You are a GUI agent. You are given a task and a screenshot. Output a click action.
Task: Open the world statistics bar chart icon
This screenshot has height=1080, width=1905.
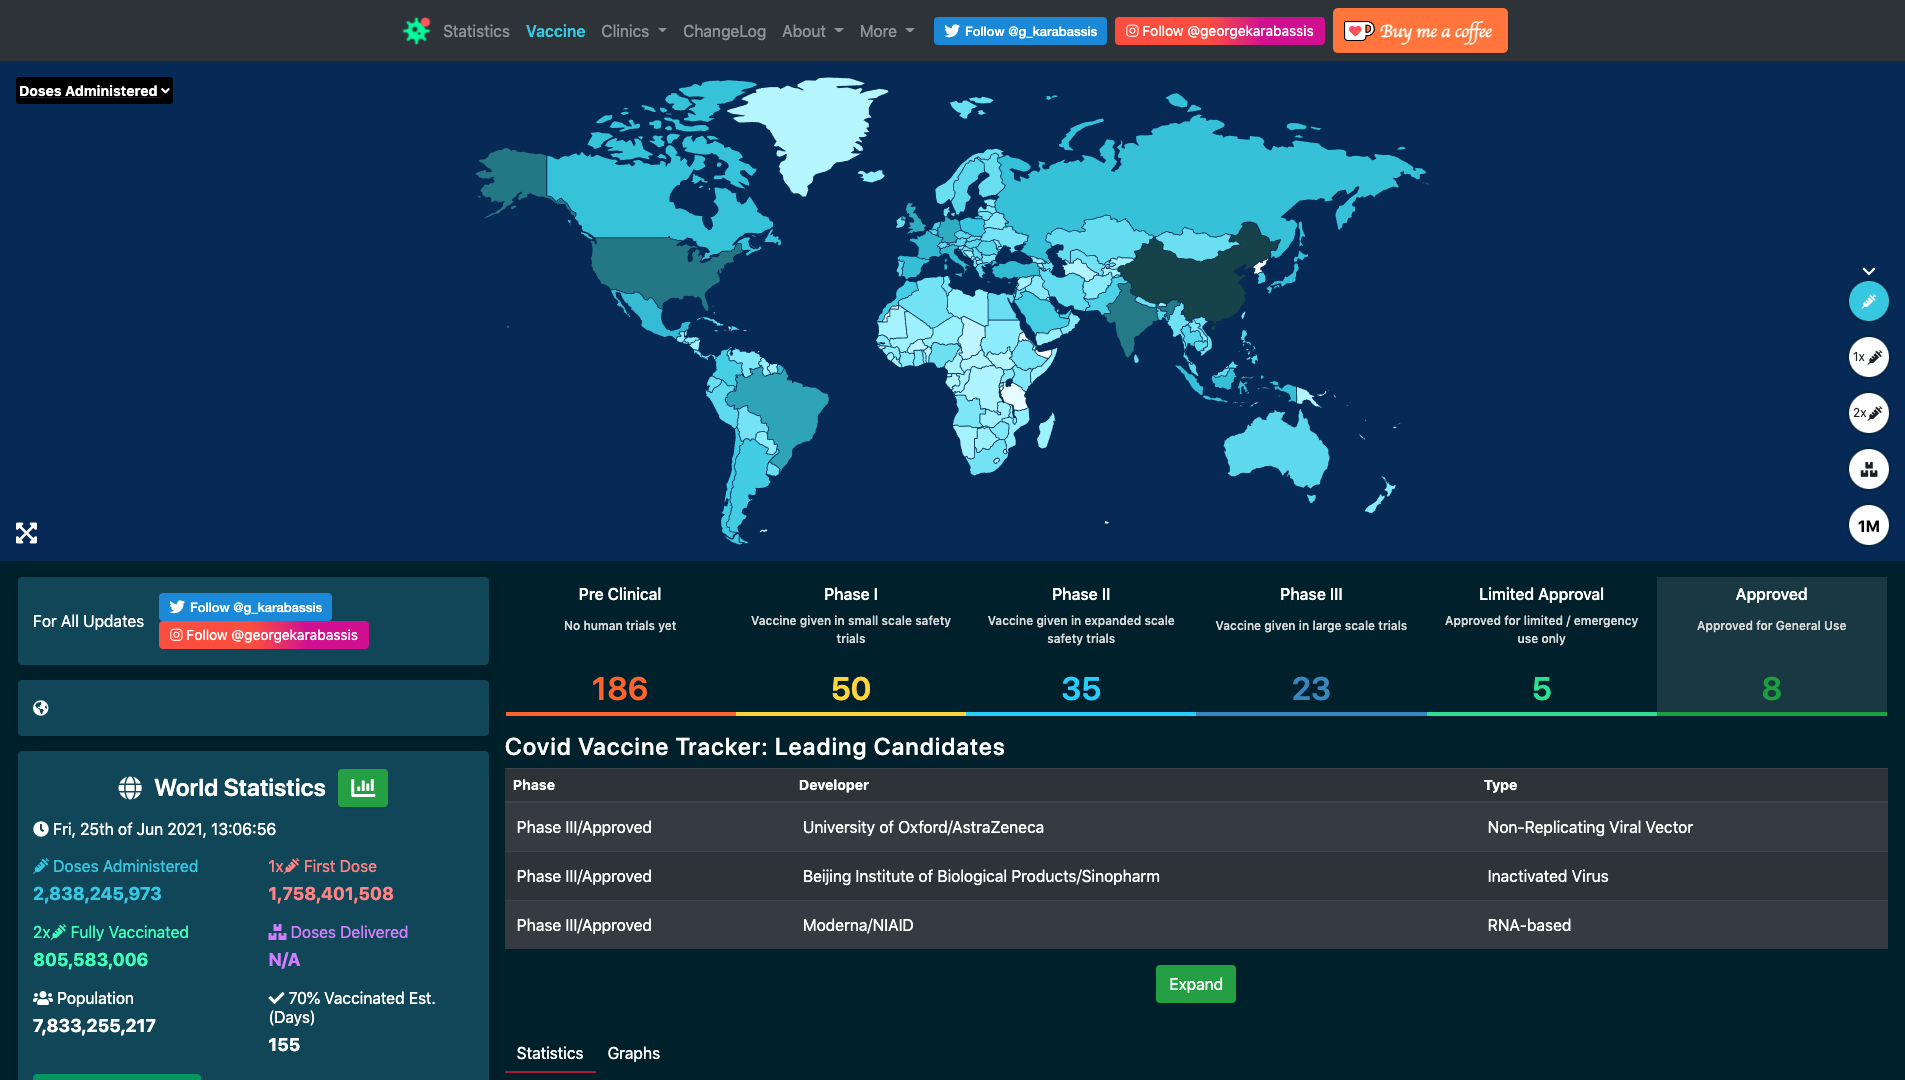(362, 788)
